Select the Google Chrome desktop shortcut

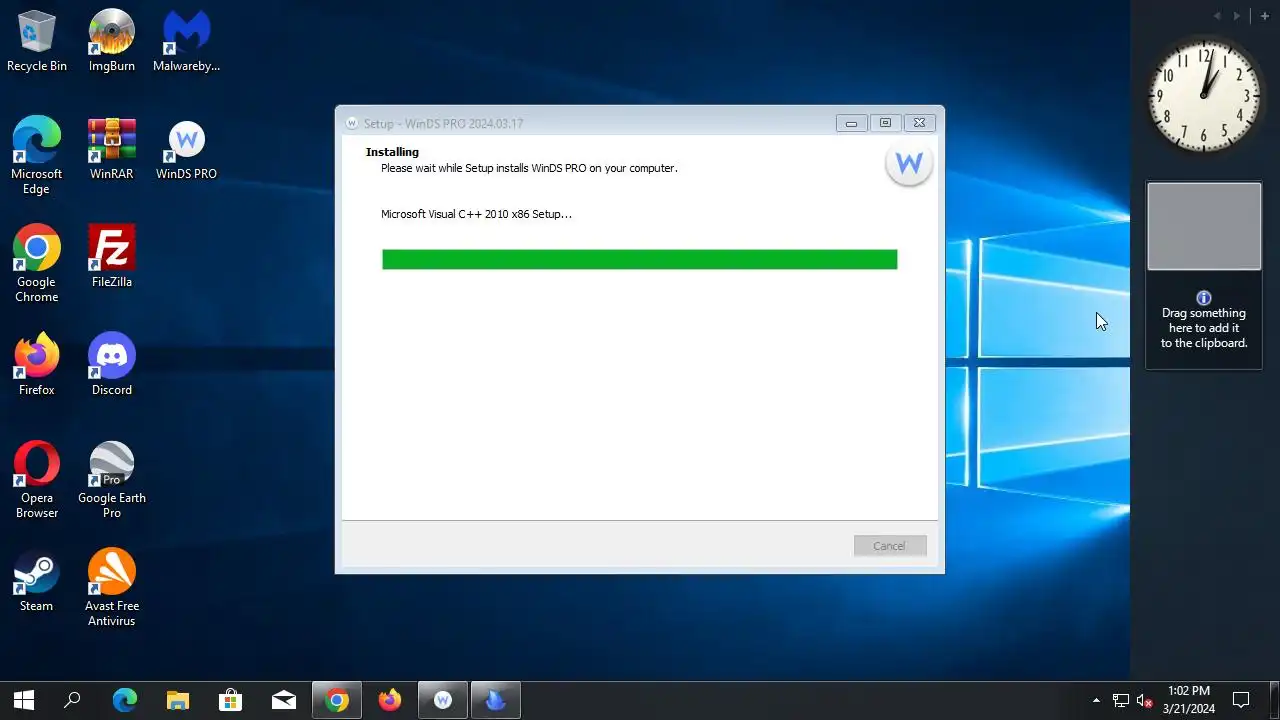coord(36,263)
